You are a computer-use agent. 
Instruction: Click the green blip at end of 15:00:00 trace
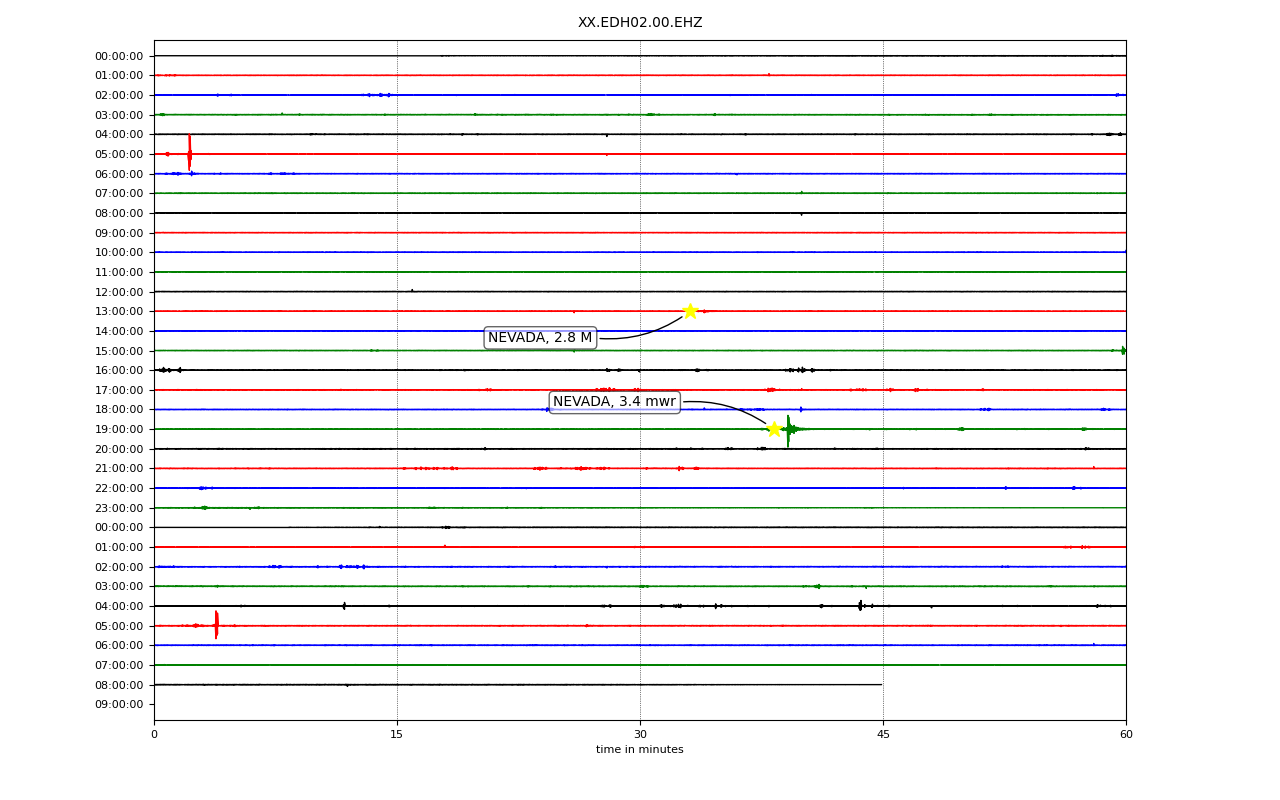coord(1123,351)
